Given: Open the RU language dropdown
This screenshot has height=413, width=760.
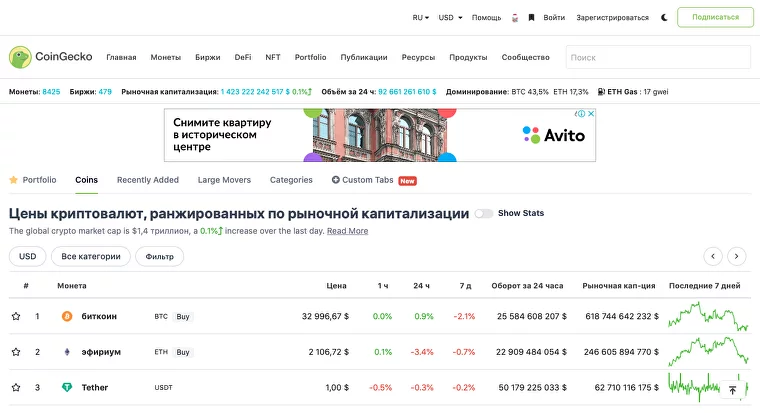Looking at the screenshot, I should tap(420, 17).
